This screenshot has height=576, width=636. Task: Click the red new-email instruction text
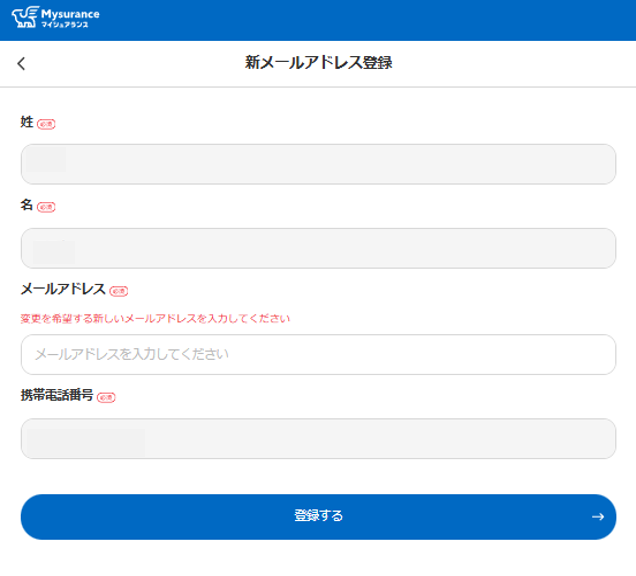(x=155, y=319)
